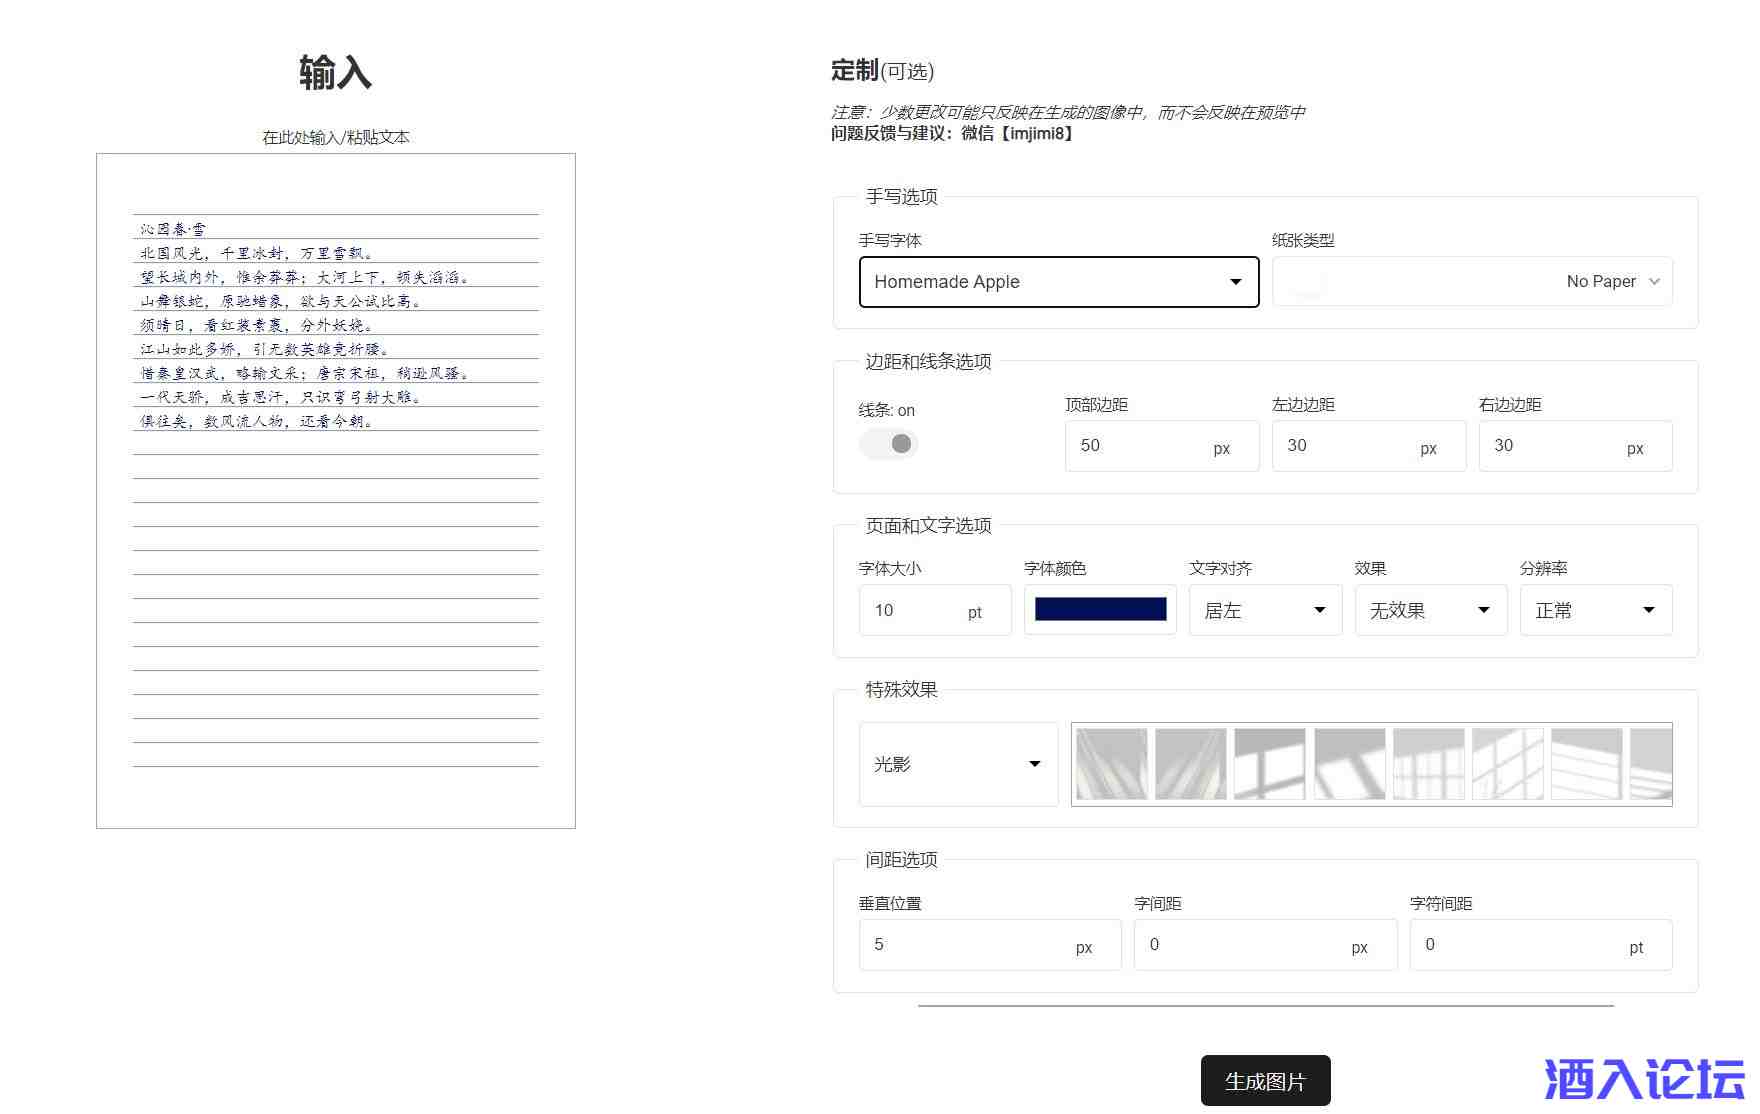
Task: Expand the No Paper type selector
Action: 1471,282
